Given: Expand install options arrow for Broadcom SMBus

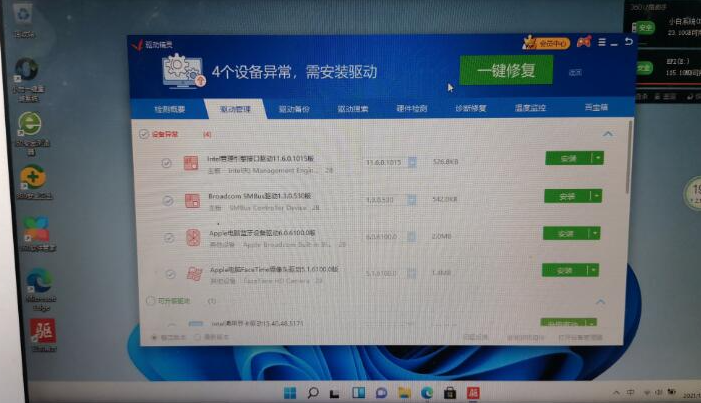Looking at the screenshot, I should [597, 196].
